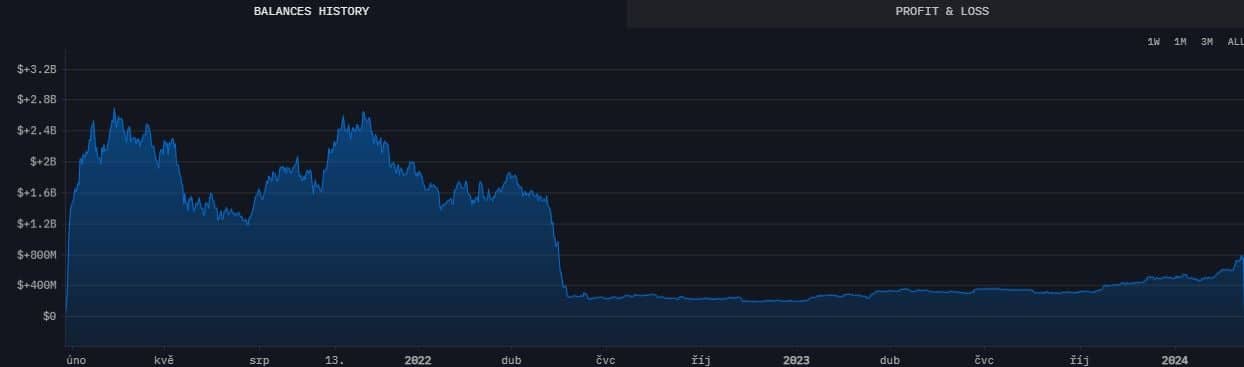This screenshot has height=367, width=1244.
Task: Click the 2022 x-axis label
Action: click(x=418, y=359)
